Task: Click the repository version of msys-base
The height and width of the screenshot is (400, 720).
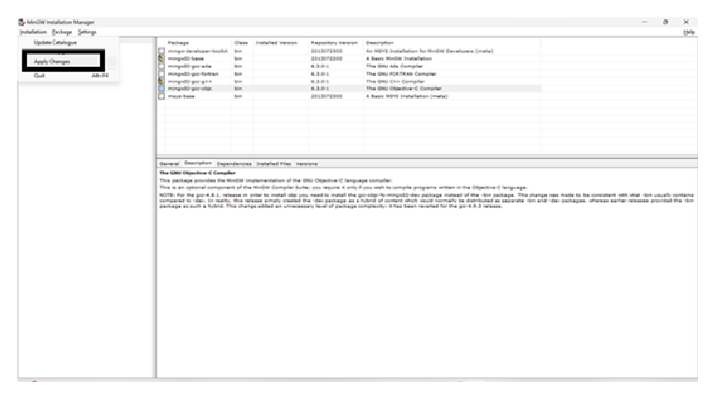Action: [x=326, y=96]
